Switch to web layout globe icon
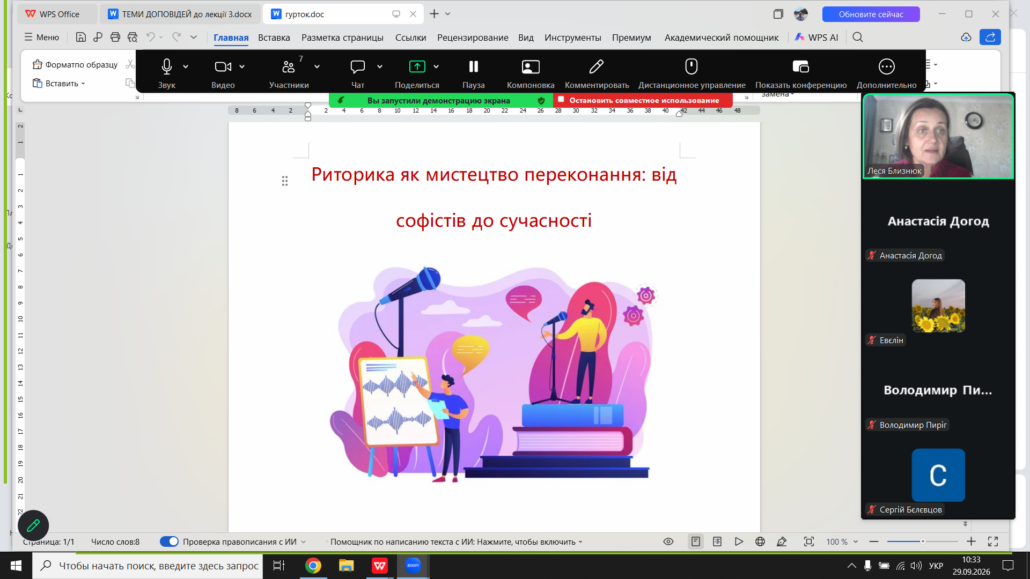1030x579 pixels. coord(760,542)
